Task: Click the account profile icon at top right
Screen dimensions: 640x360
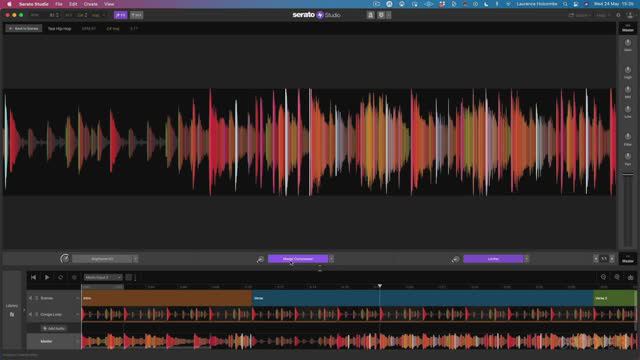Action: click(x=630, y=15)
